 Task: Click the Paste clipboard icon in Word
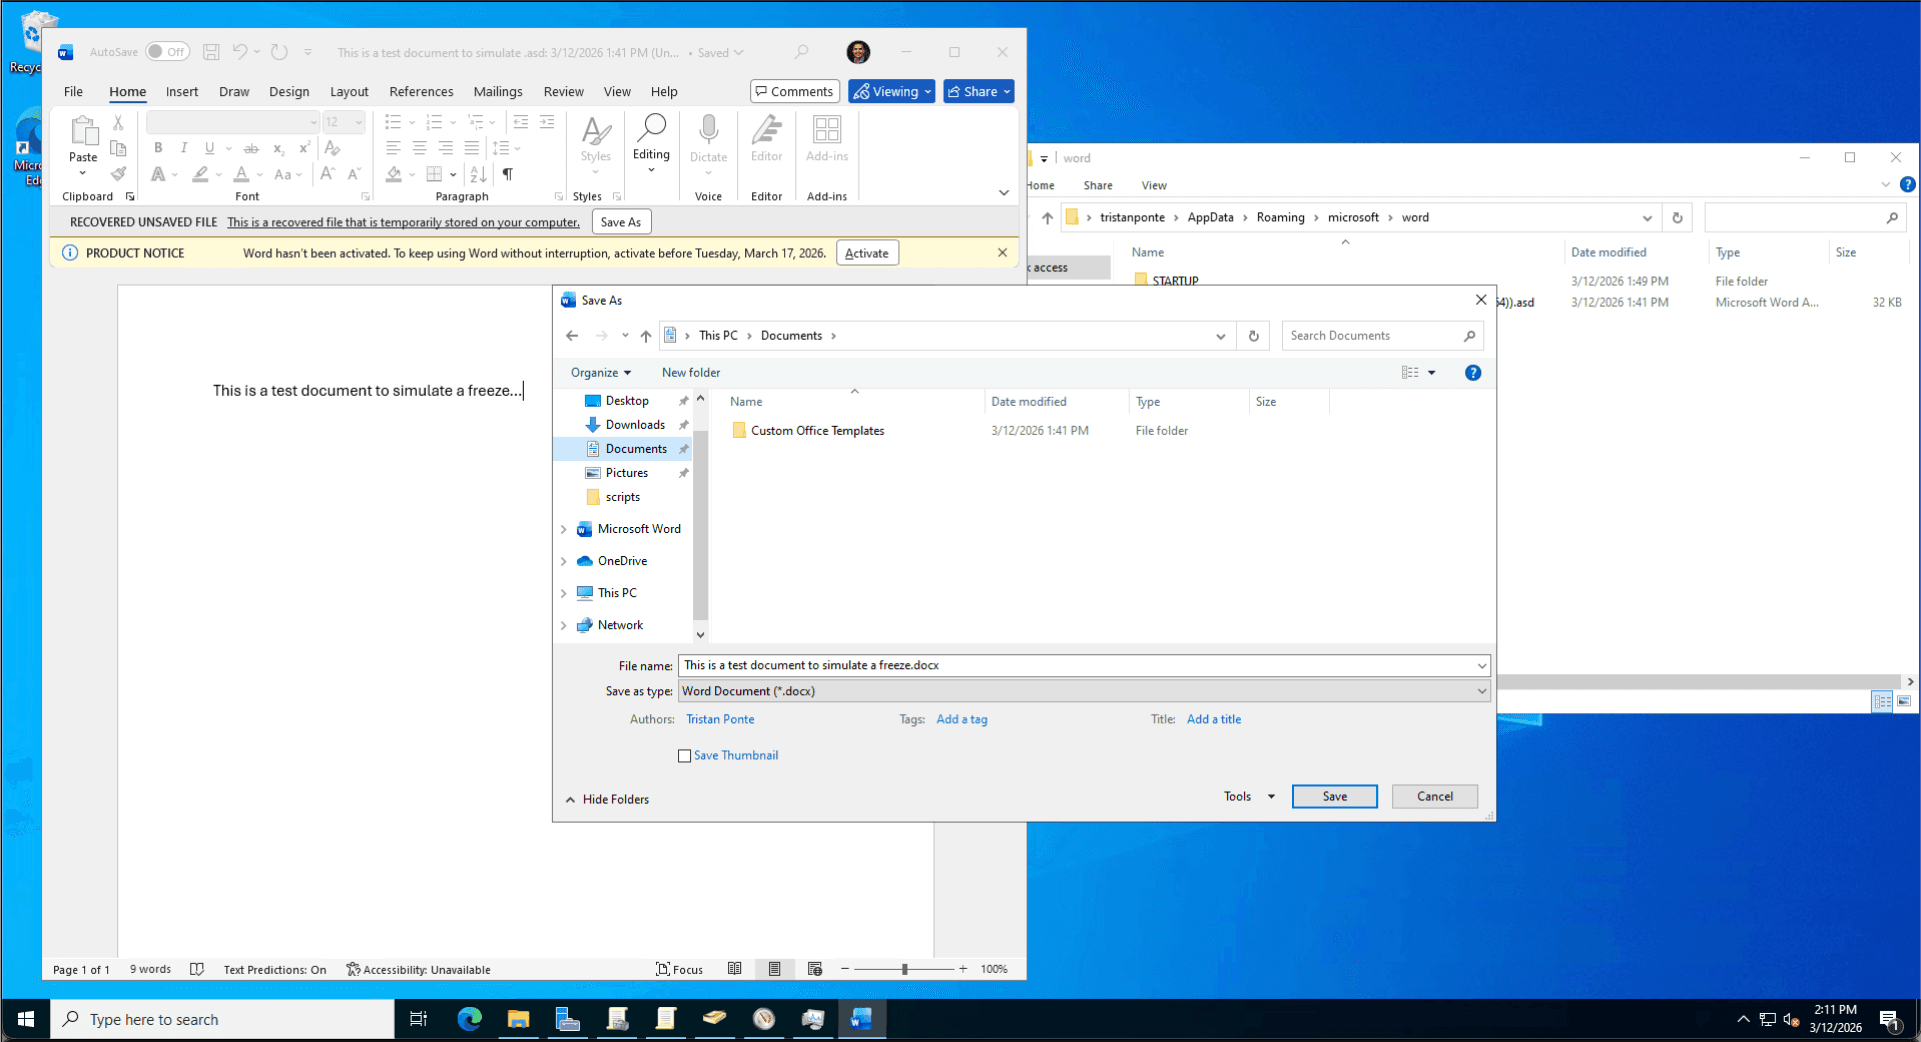[x=83, y=131]
